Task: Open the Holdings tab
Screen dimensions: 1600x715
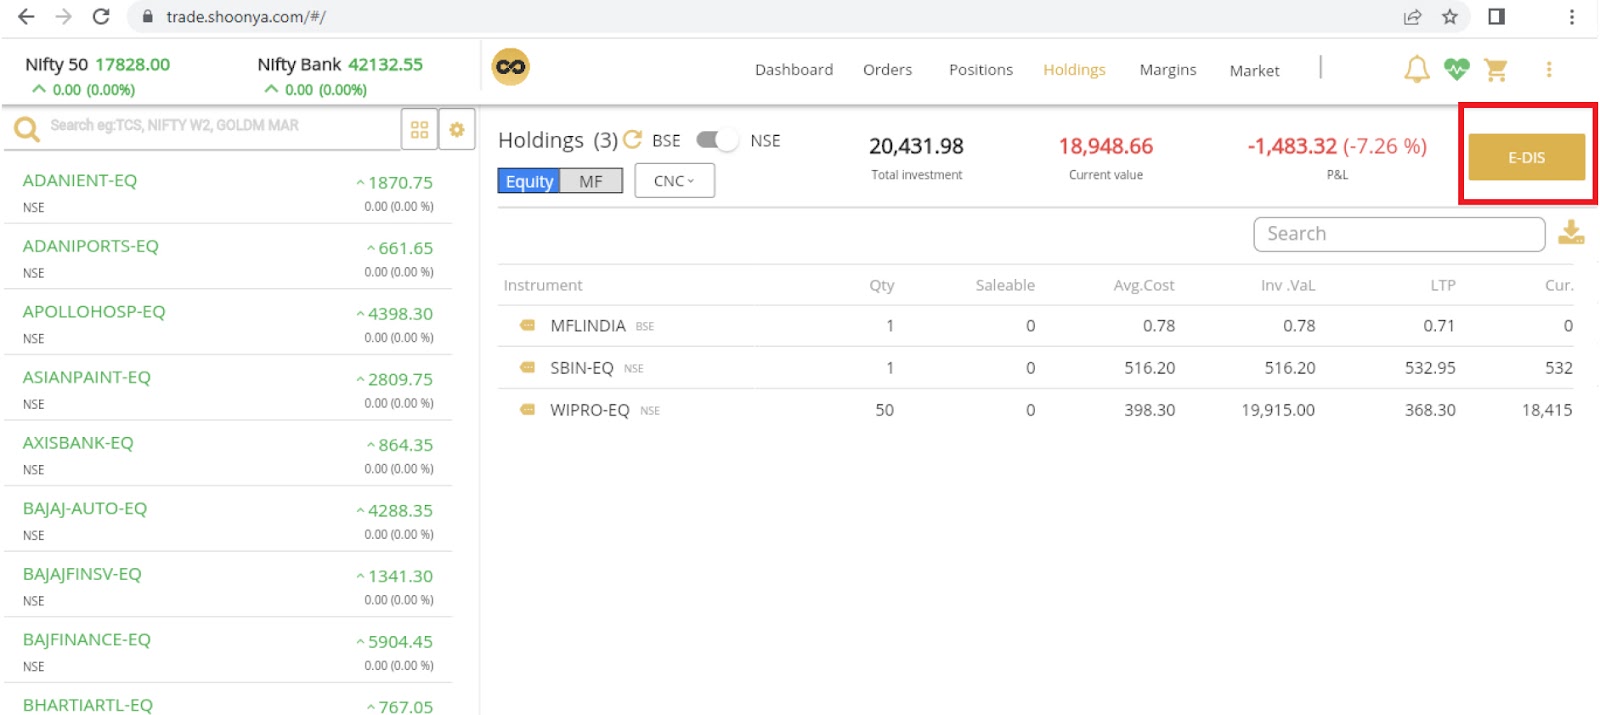Action: [1074, 69]
